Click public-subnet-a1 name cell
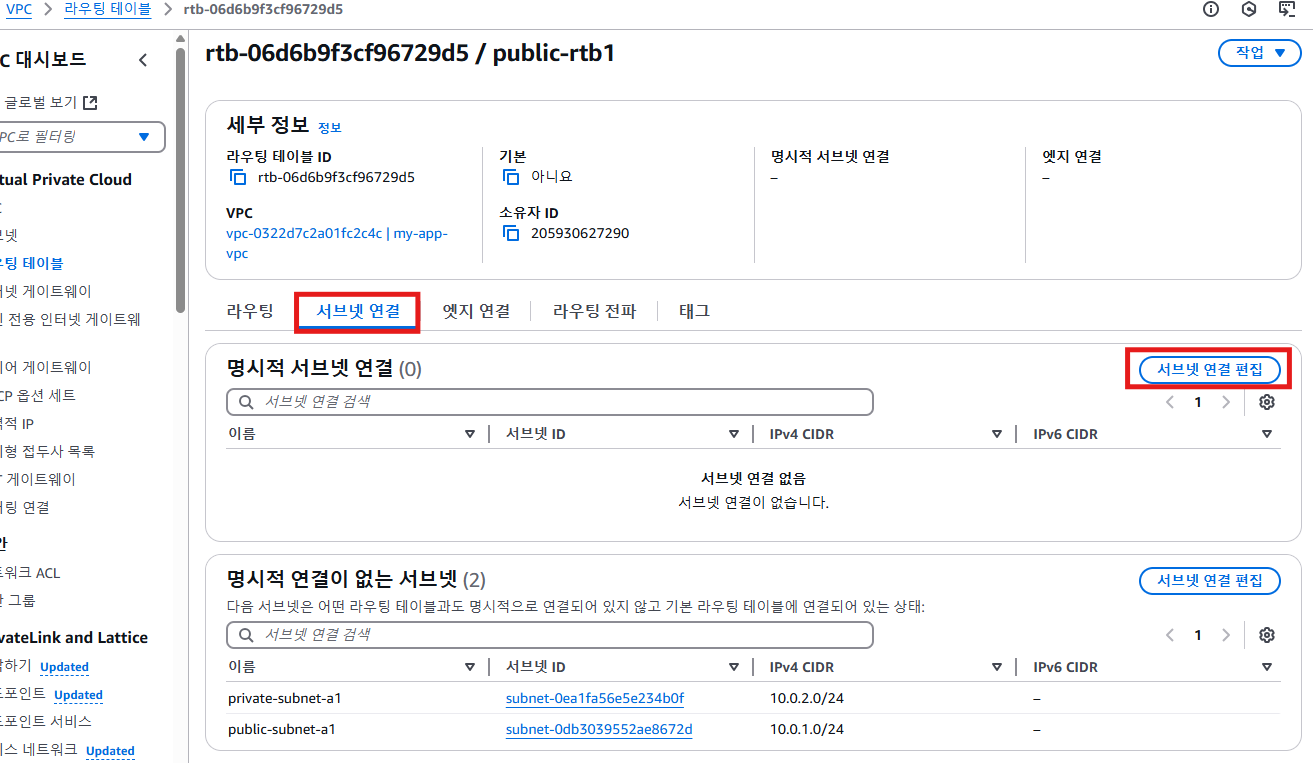Viewport: 1313px width, 763px height. 282,729
